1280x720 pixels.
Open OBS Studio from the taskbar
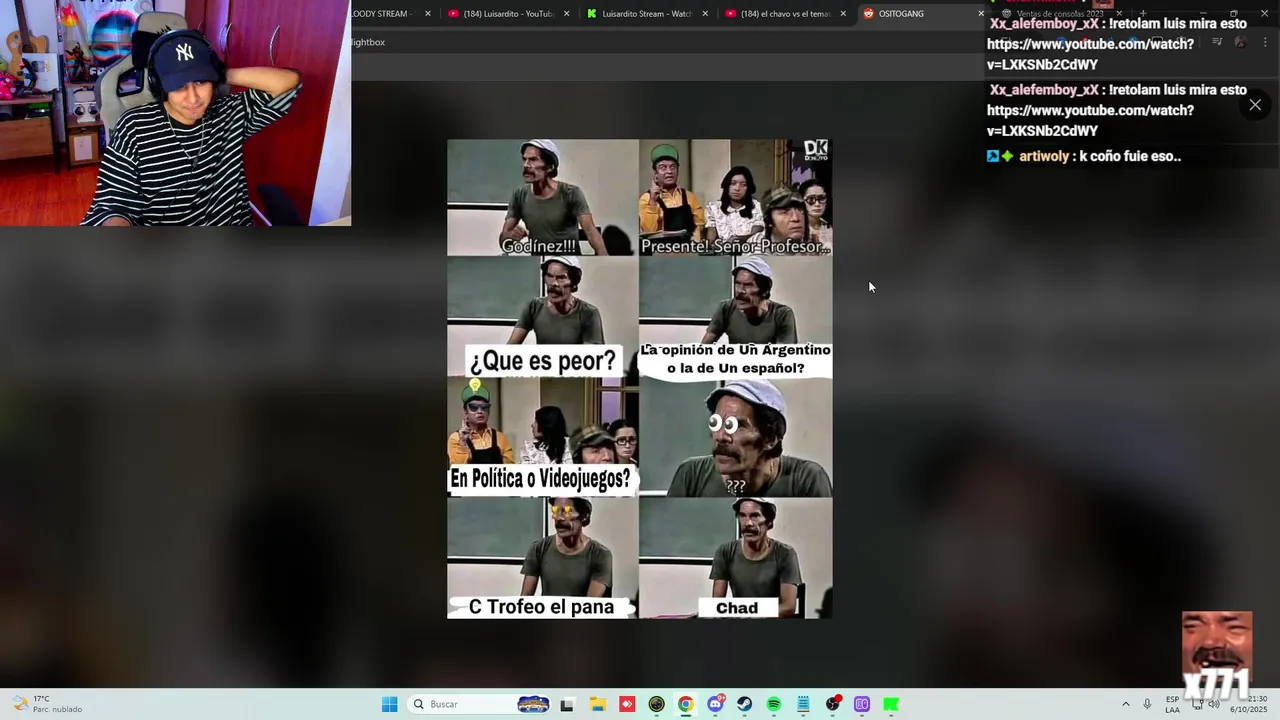coord(832,704)
